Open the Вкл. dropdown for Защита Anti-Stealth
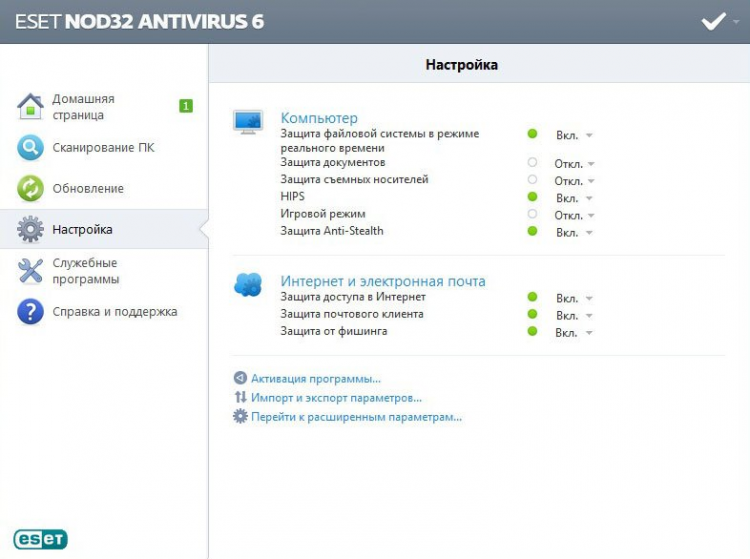Screen dimensions: 750x559 click(x=574, y=233)
